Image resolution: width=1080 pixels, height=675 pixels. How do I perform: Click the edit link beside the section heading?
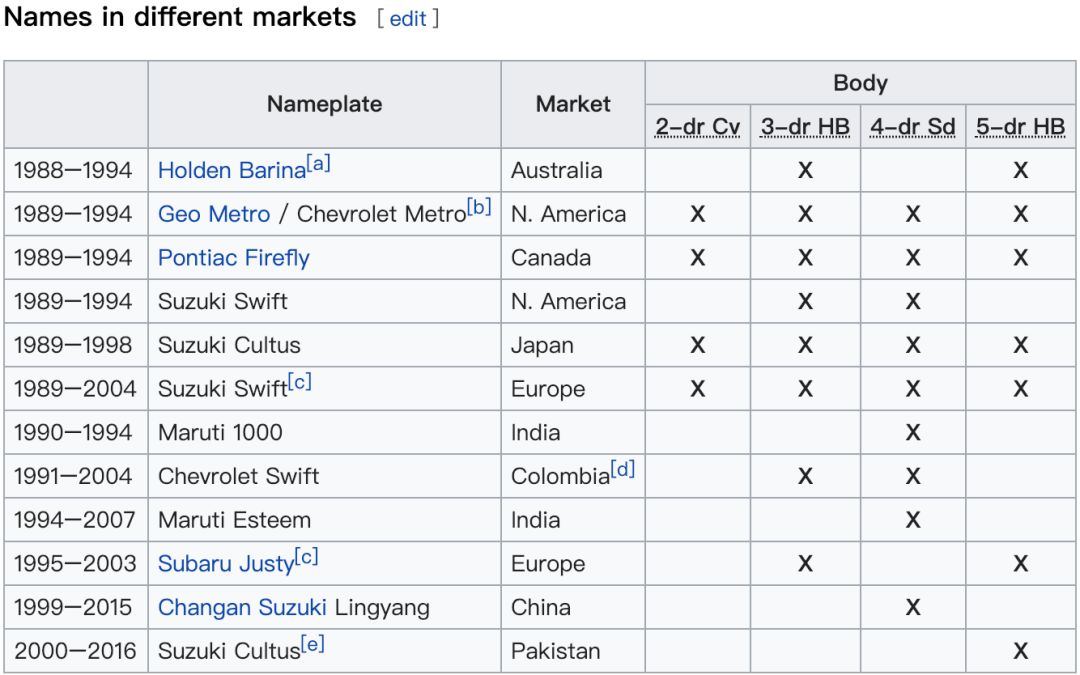(408, 19)
